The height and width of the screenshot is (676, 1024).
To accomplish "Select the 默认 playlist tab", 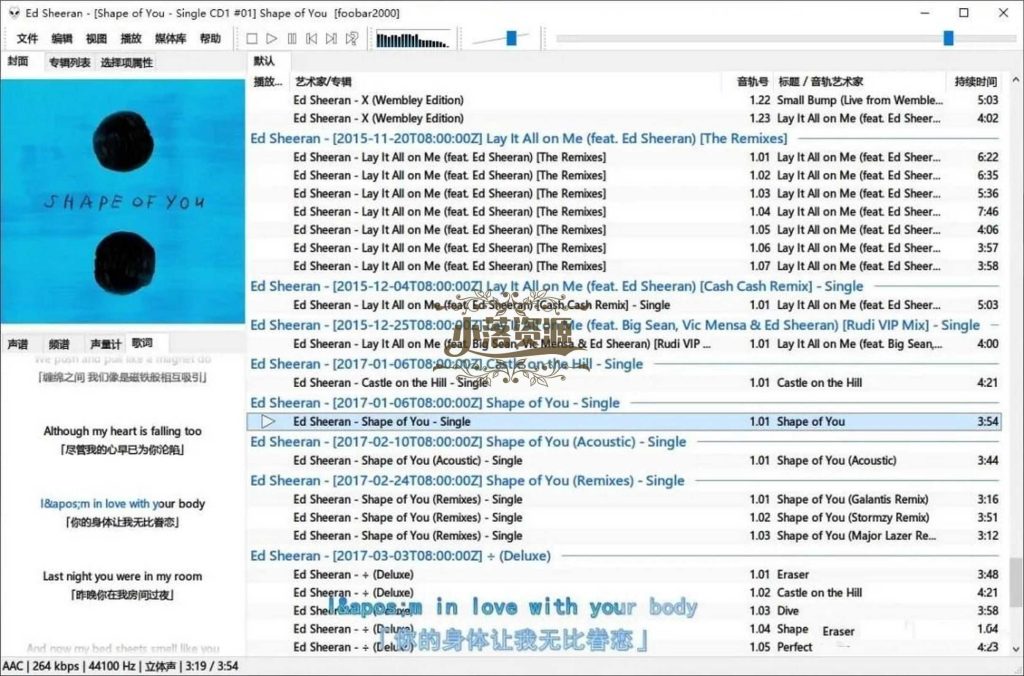I will (x=264, y=61).
